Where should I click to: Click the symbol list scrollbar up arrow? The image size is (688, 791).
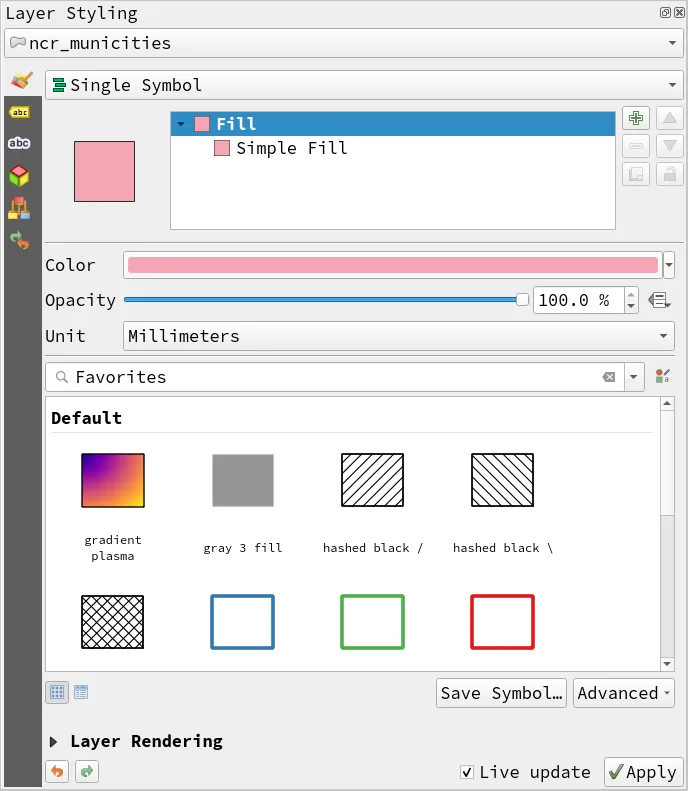point(667,404)
